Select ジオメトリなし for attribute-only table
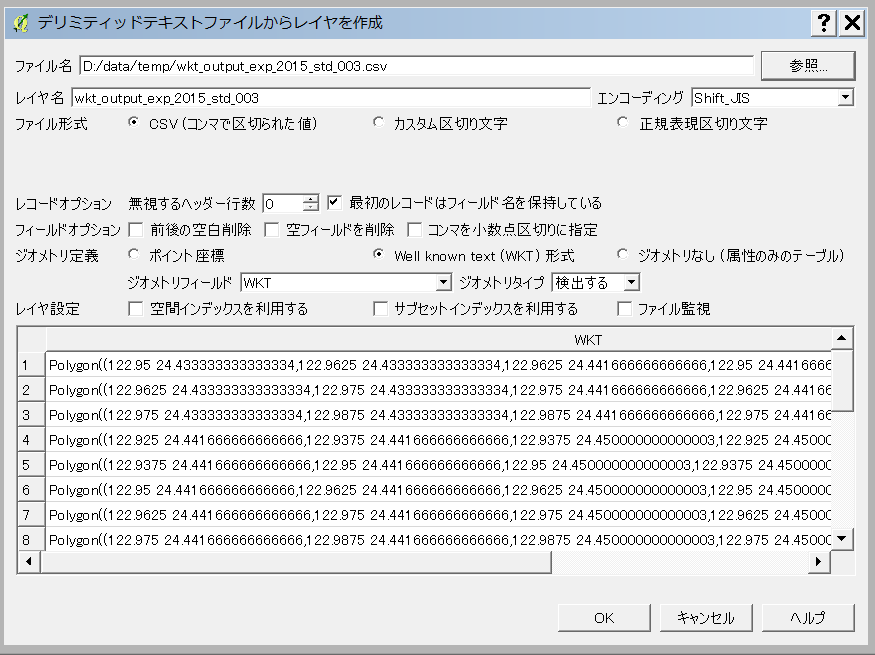Image resolution: width=875 pixels, height=655 pixels. click(621, 255)
